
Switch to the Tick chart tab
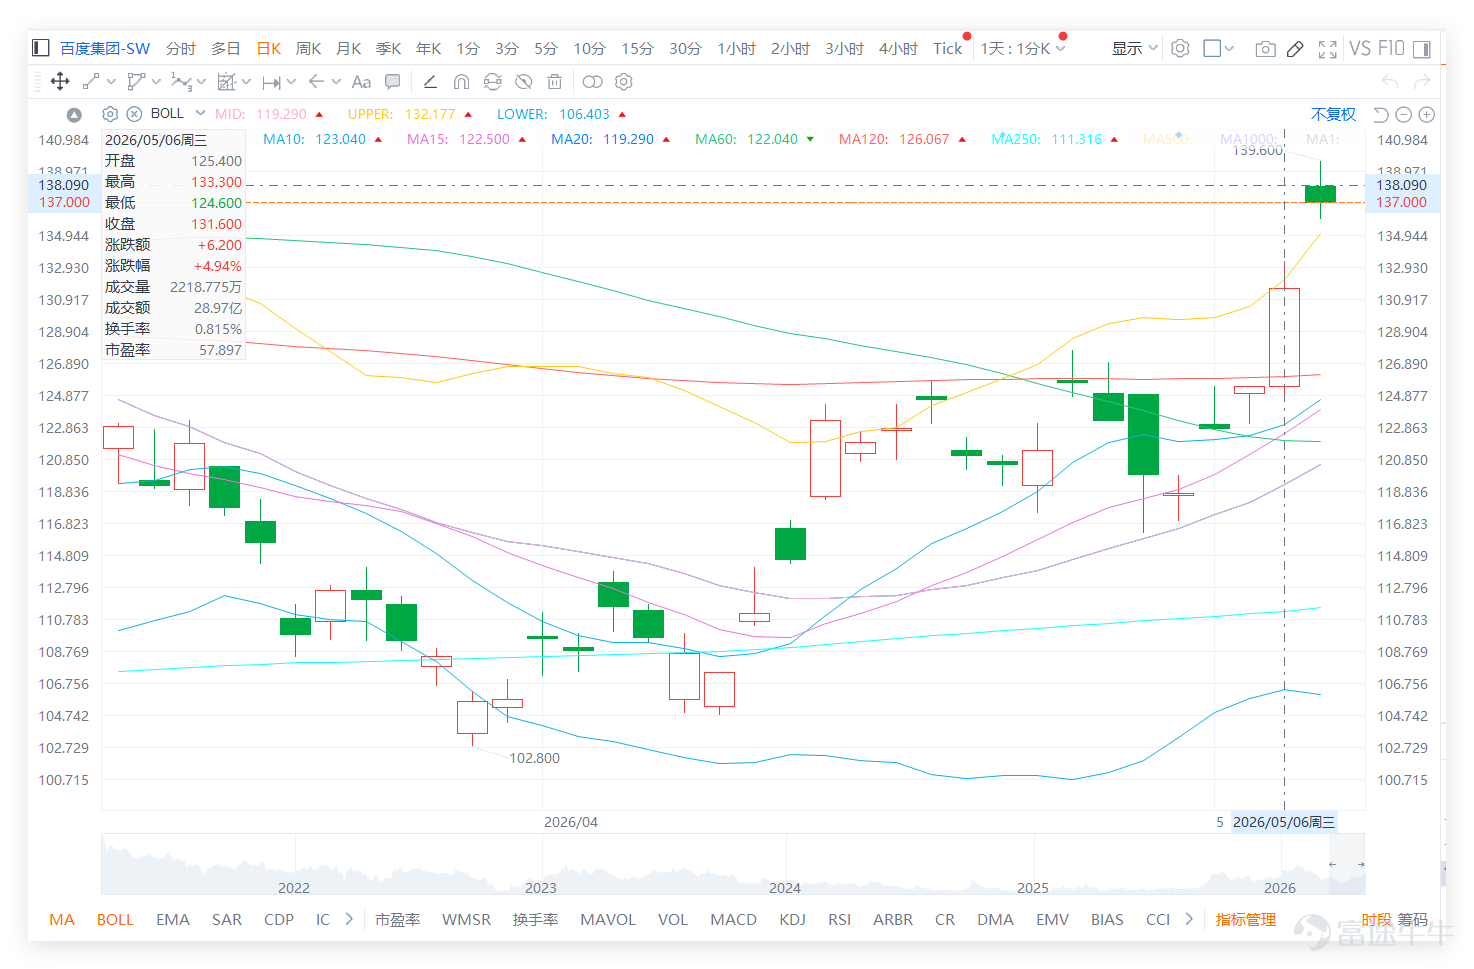947,48
